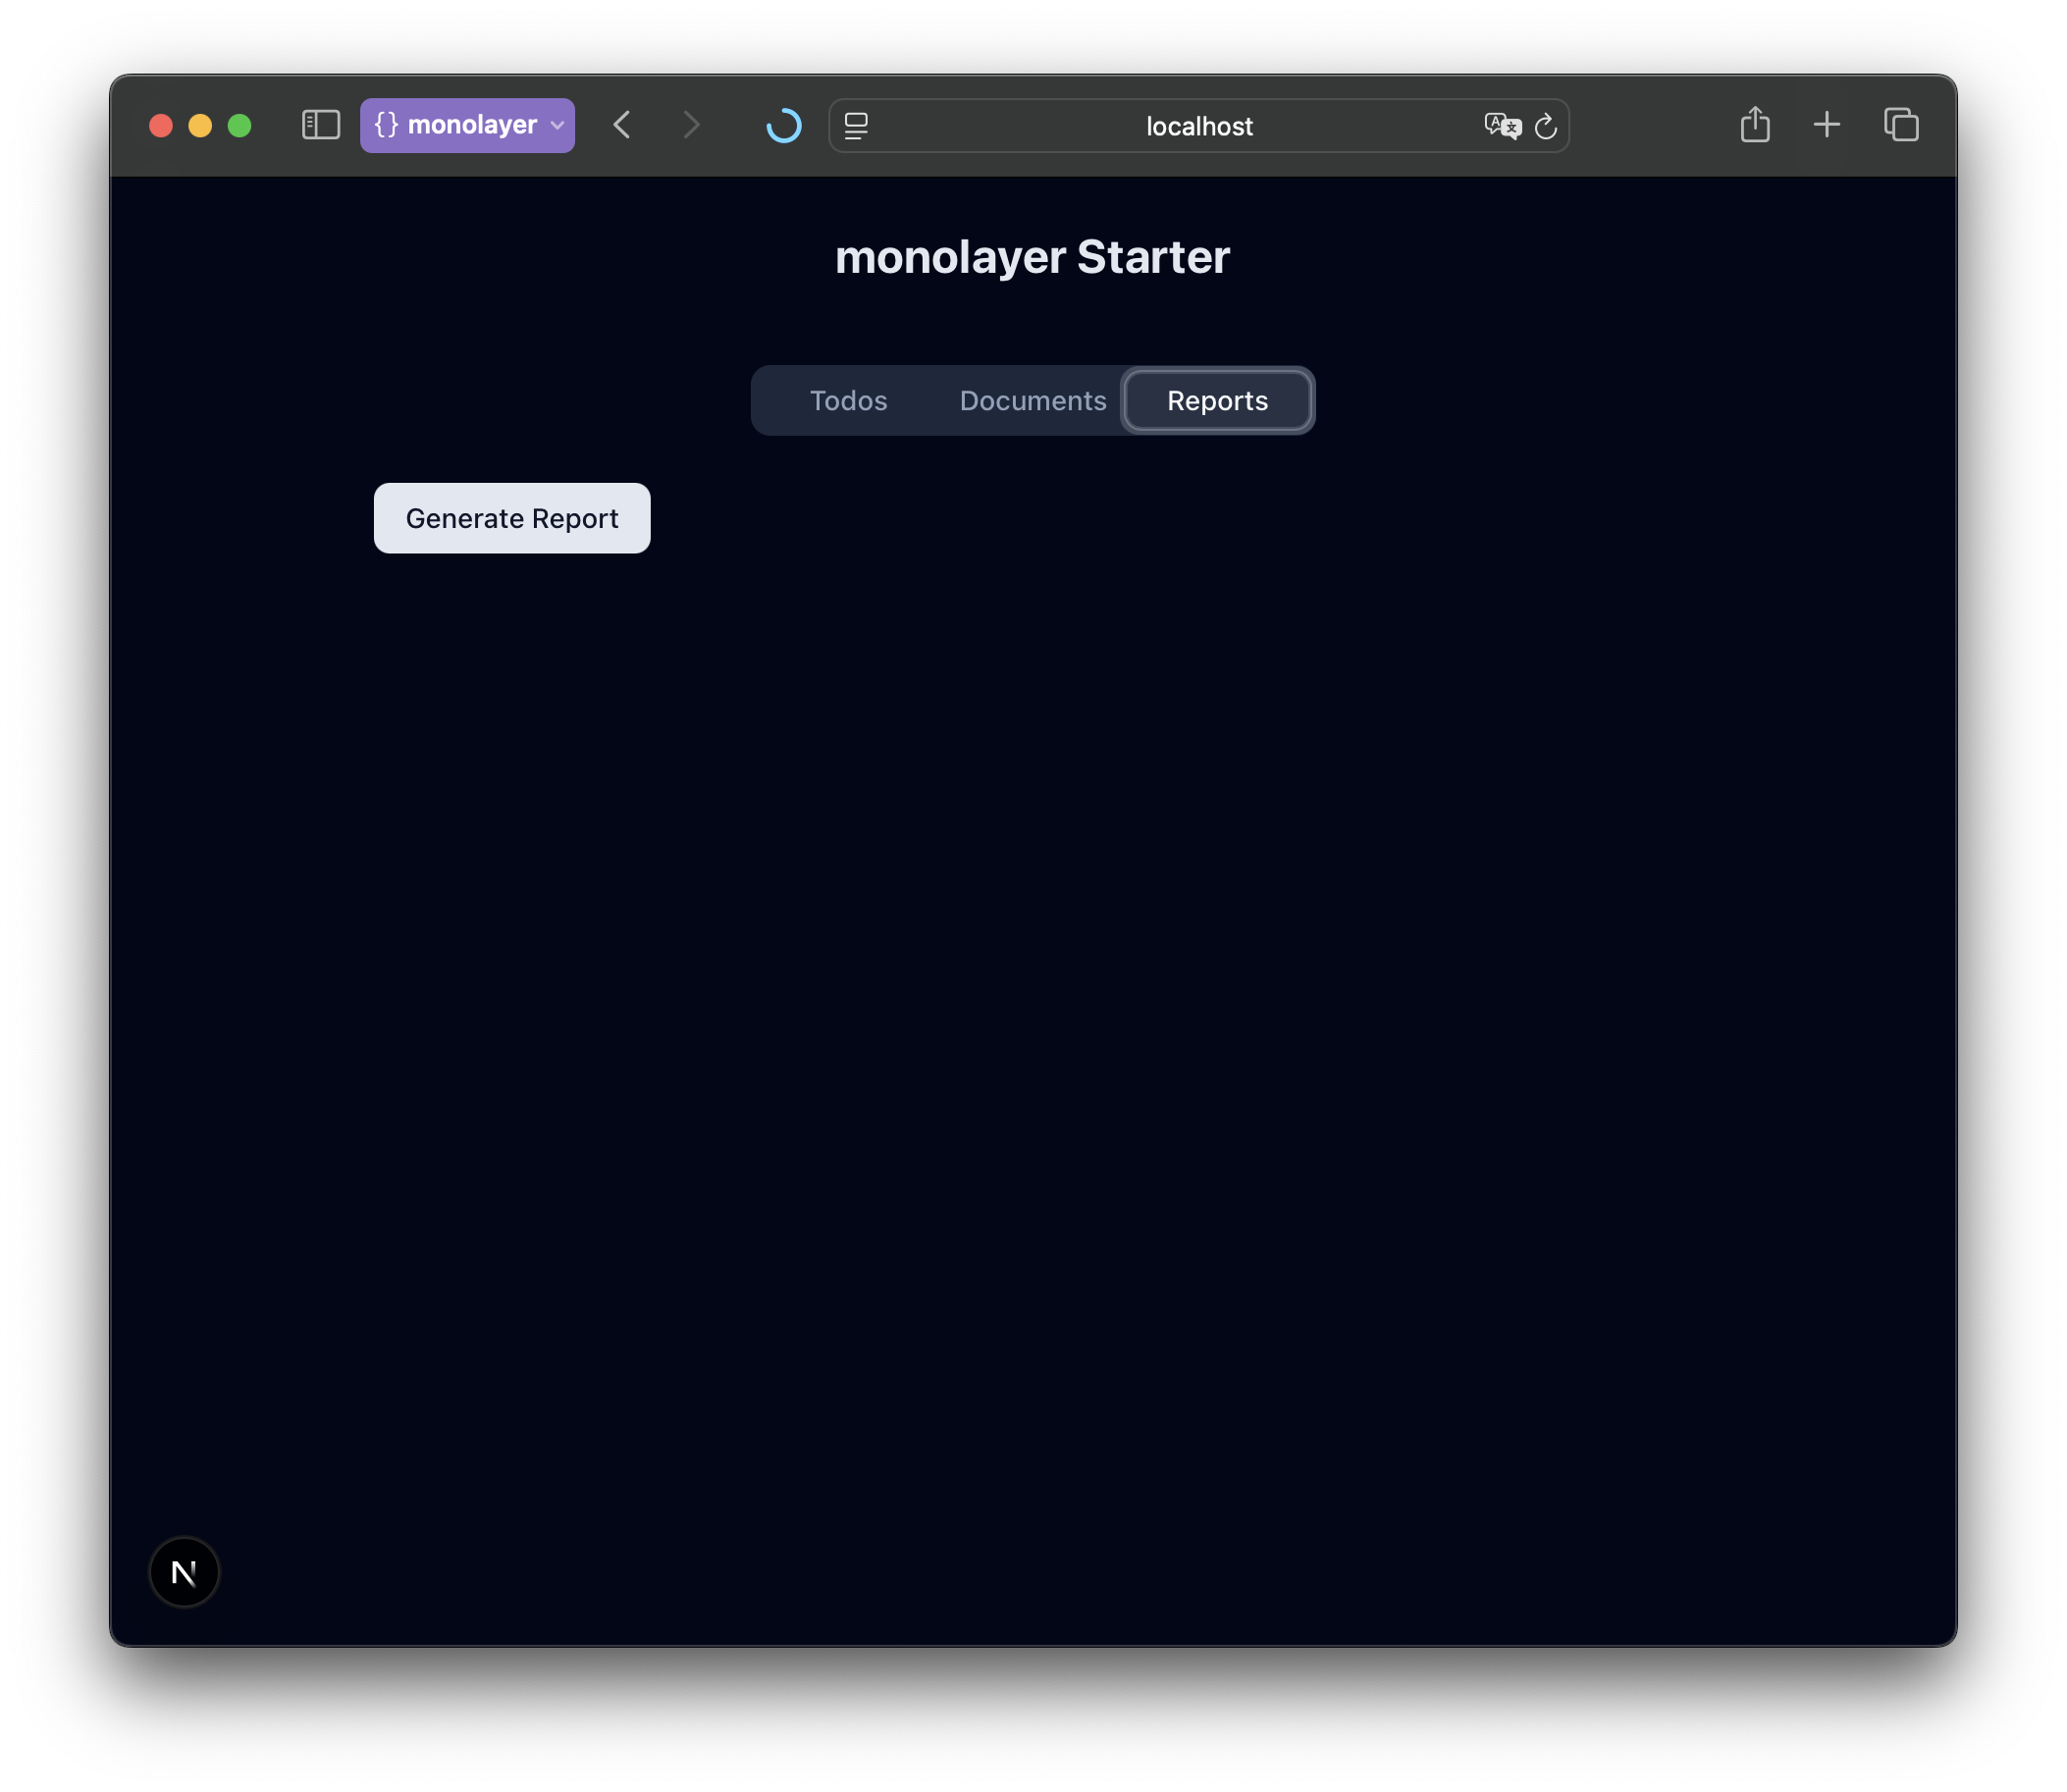The image size is (2067, 1792).
Task: Navigate back using the back arrow
Action: click(x=622, y=125)
